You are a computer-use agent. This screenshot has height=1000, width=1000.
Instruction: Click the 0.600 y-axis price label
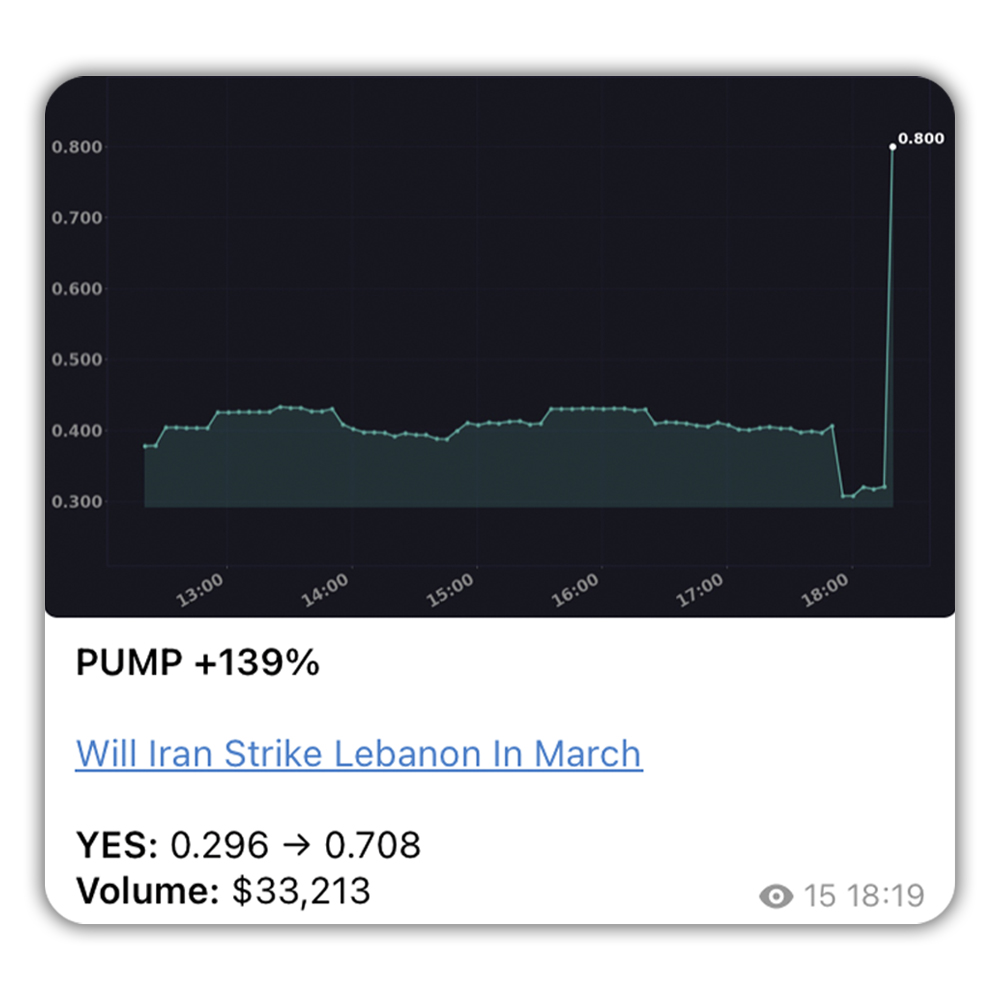click(75, 289)
